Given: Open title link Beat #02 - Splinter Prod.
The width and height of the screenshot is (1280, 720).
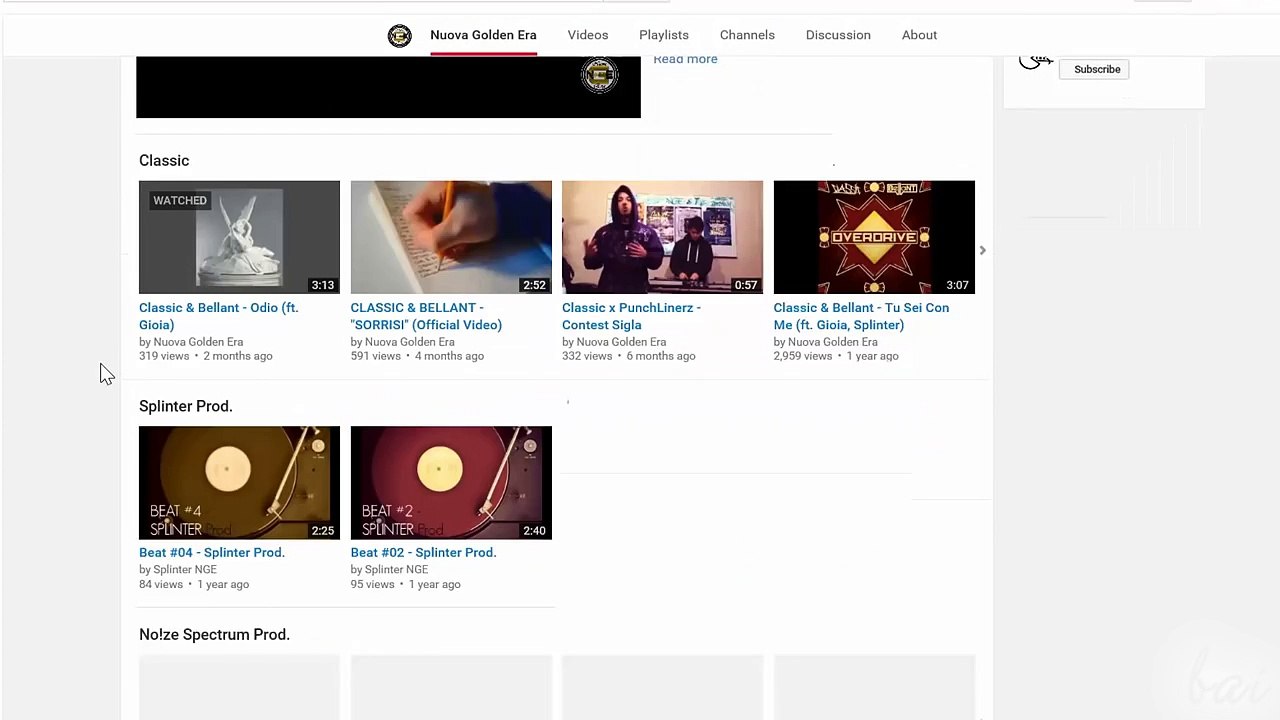Looking at the screenshot, I should [x=423, y=552].
